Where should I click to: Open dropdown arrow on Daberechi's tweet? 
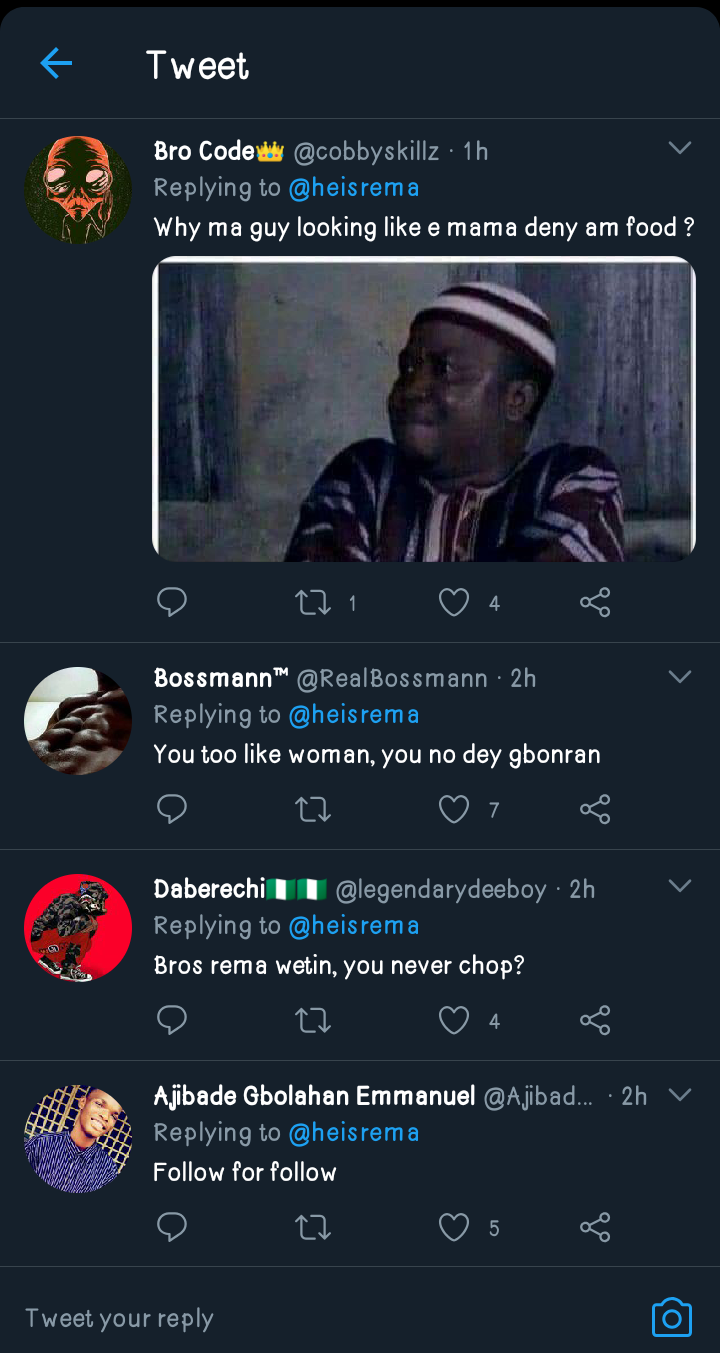[680, 887]
